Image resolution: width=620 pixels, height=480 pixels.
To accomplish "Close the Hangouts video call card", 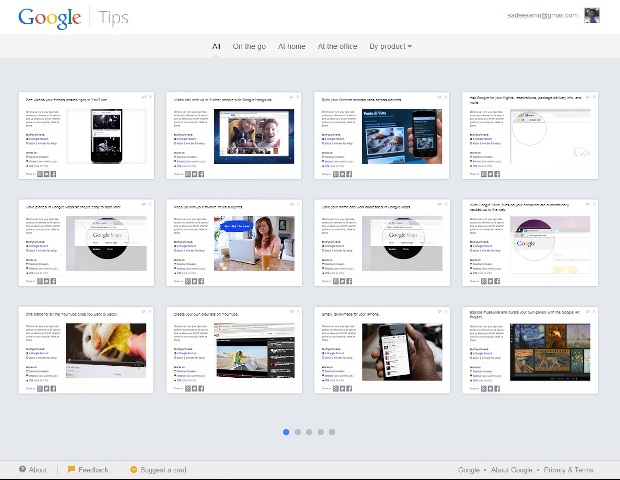I will (x=298, y=97).
